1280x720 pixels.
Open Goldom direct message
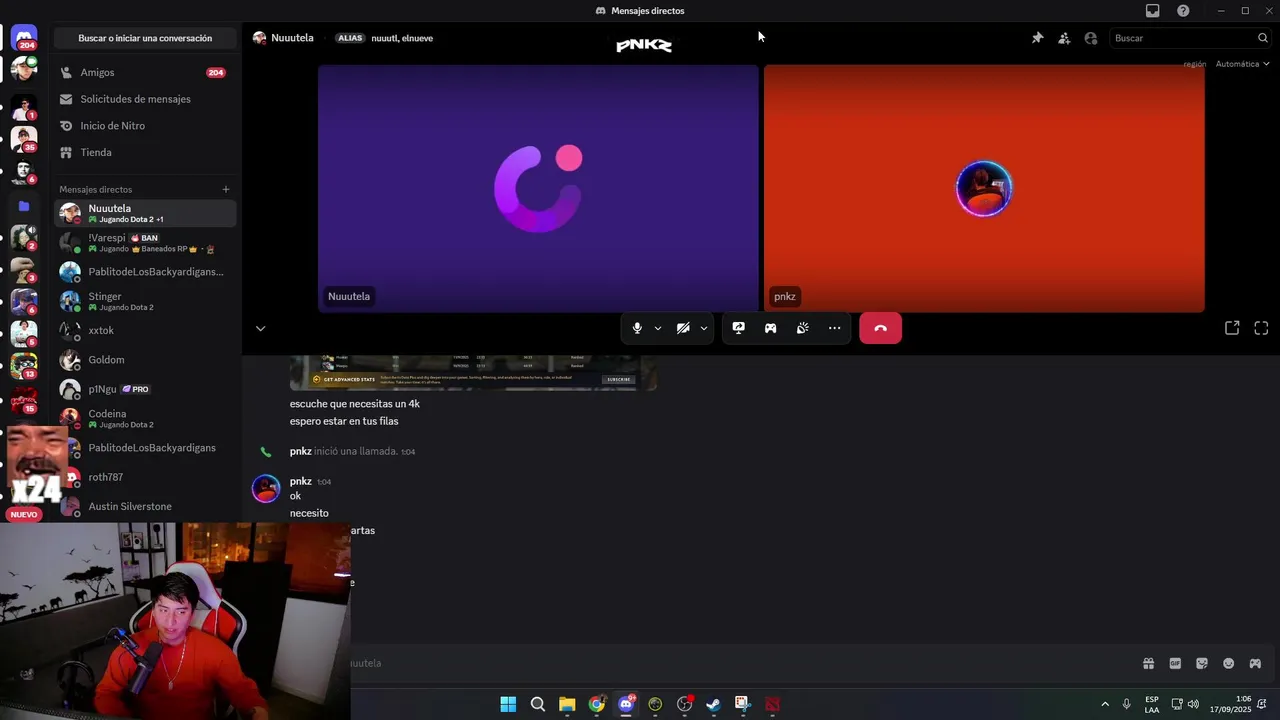pyautogui.click(x=145, y=360)
